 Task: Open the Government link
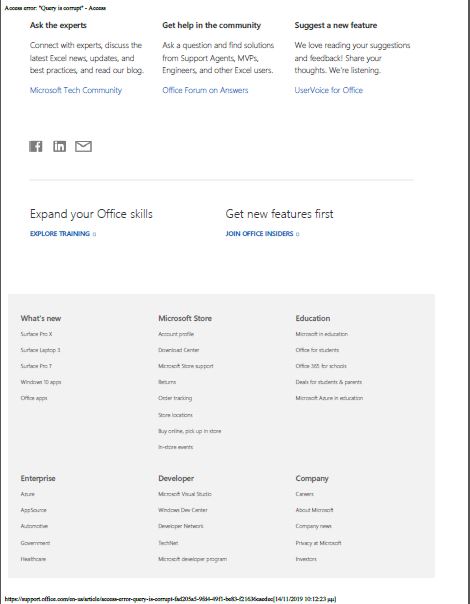pyautogui.click(x=35, y=543)
